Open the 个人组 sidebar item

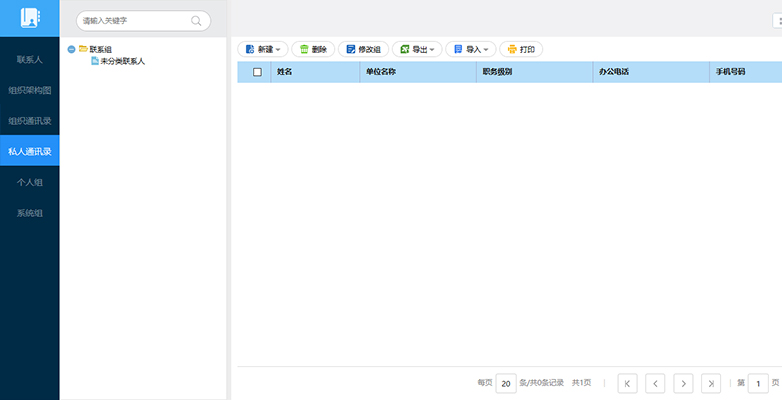point(29,182)
